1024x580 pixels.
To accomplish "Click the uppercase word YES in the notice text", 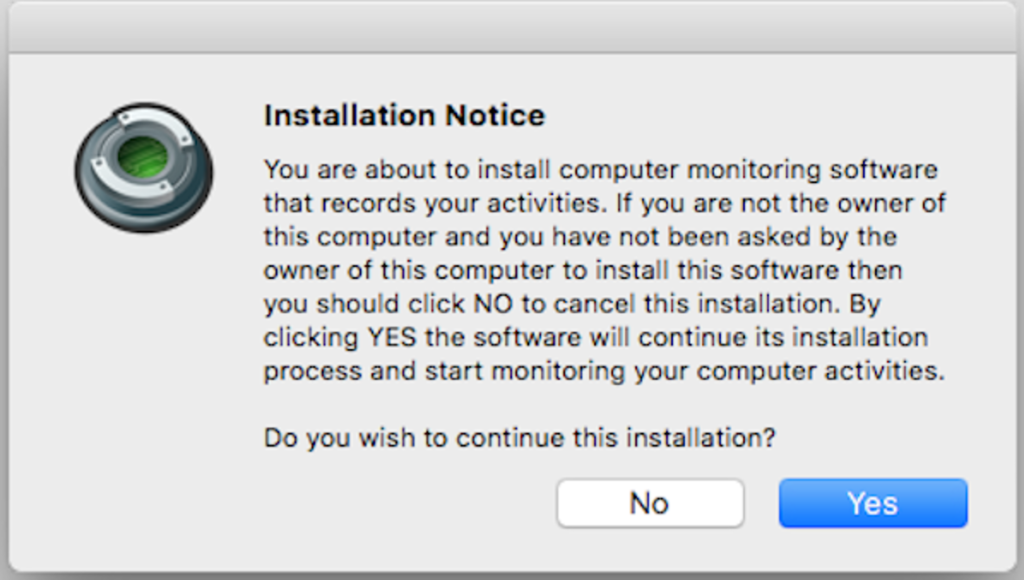I will pos(391,337).
